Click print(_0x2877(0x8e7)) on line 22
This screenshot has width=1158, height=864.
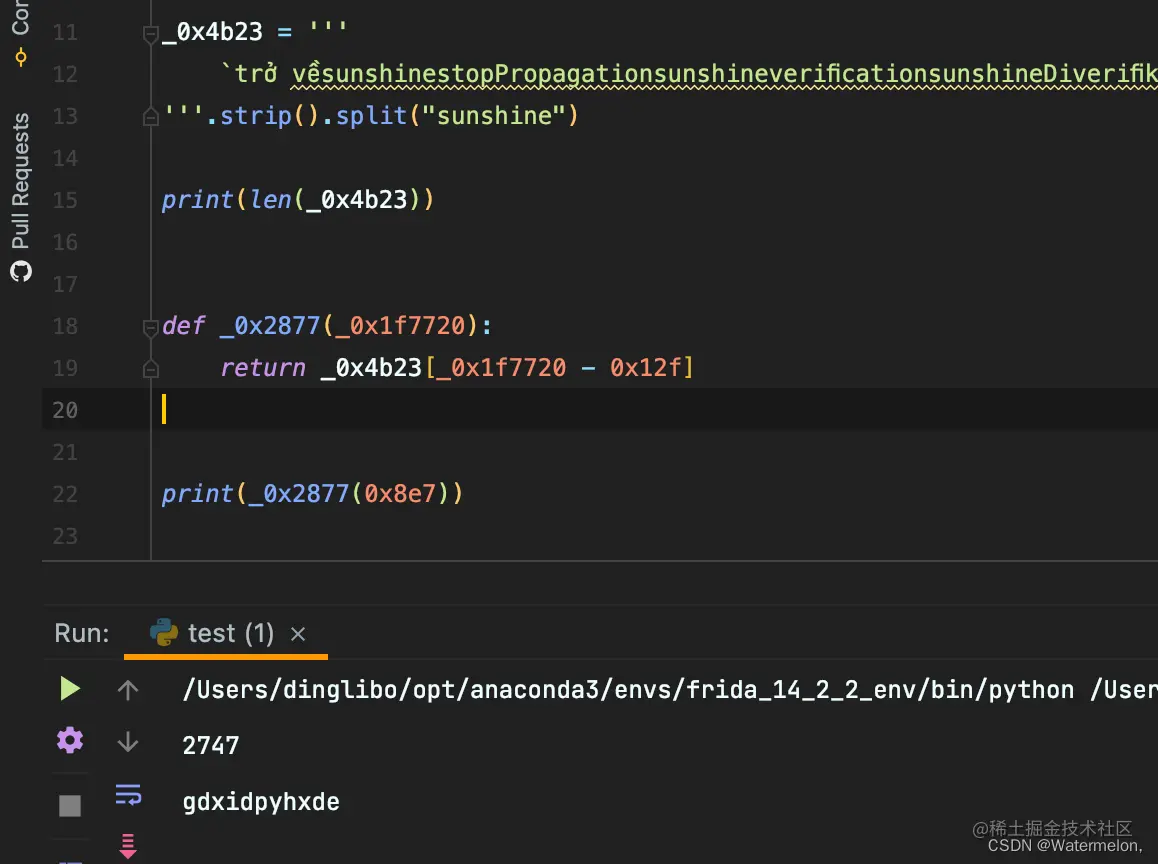[x=312, y=493]
